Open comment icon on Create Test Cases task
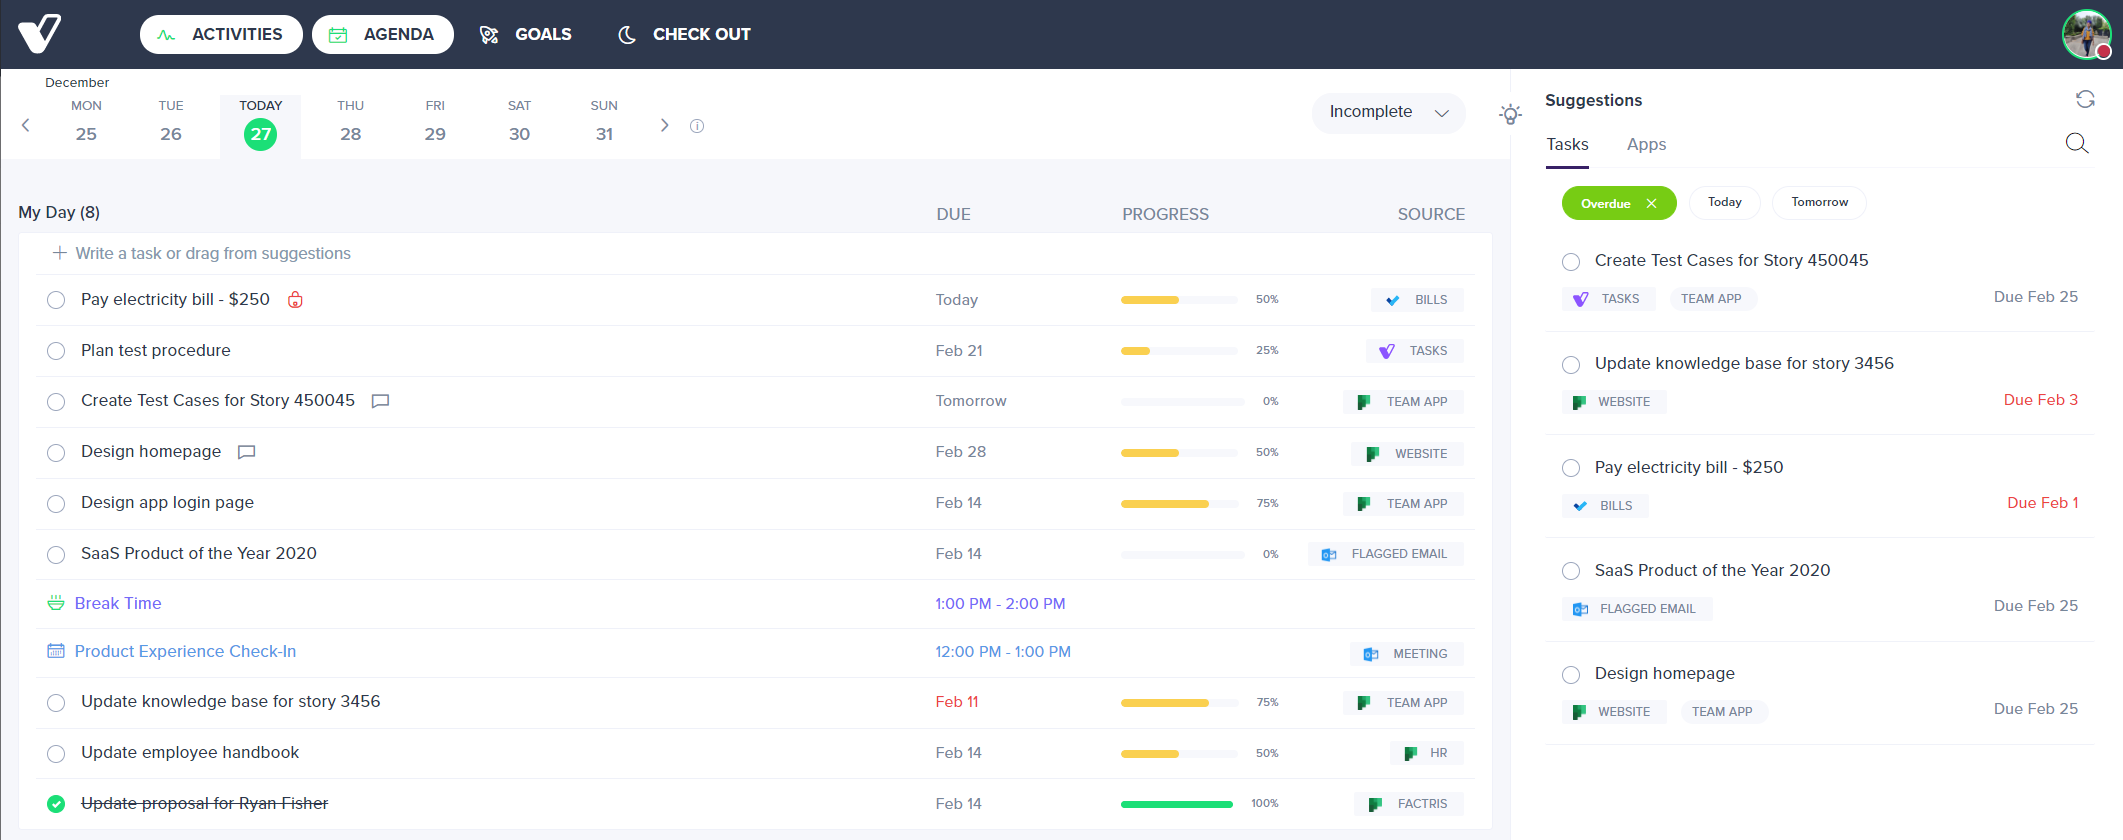2123x840 pixels. 380,401
